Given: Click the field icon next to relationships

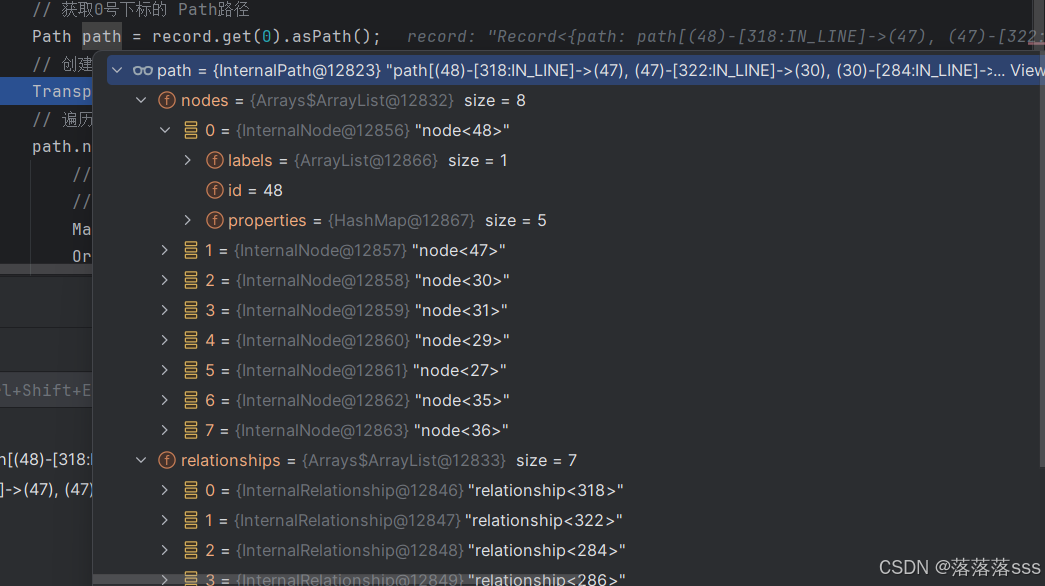Looking at the screenshot, I should tap(166, 460).
